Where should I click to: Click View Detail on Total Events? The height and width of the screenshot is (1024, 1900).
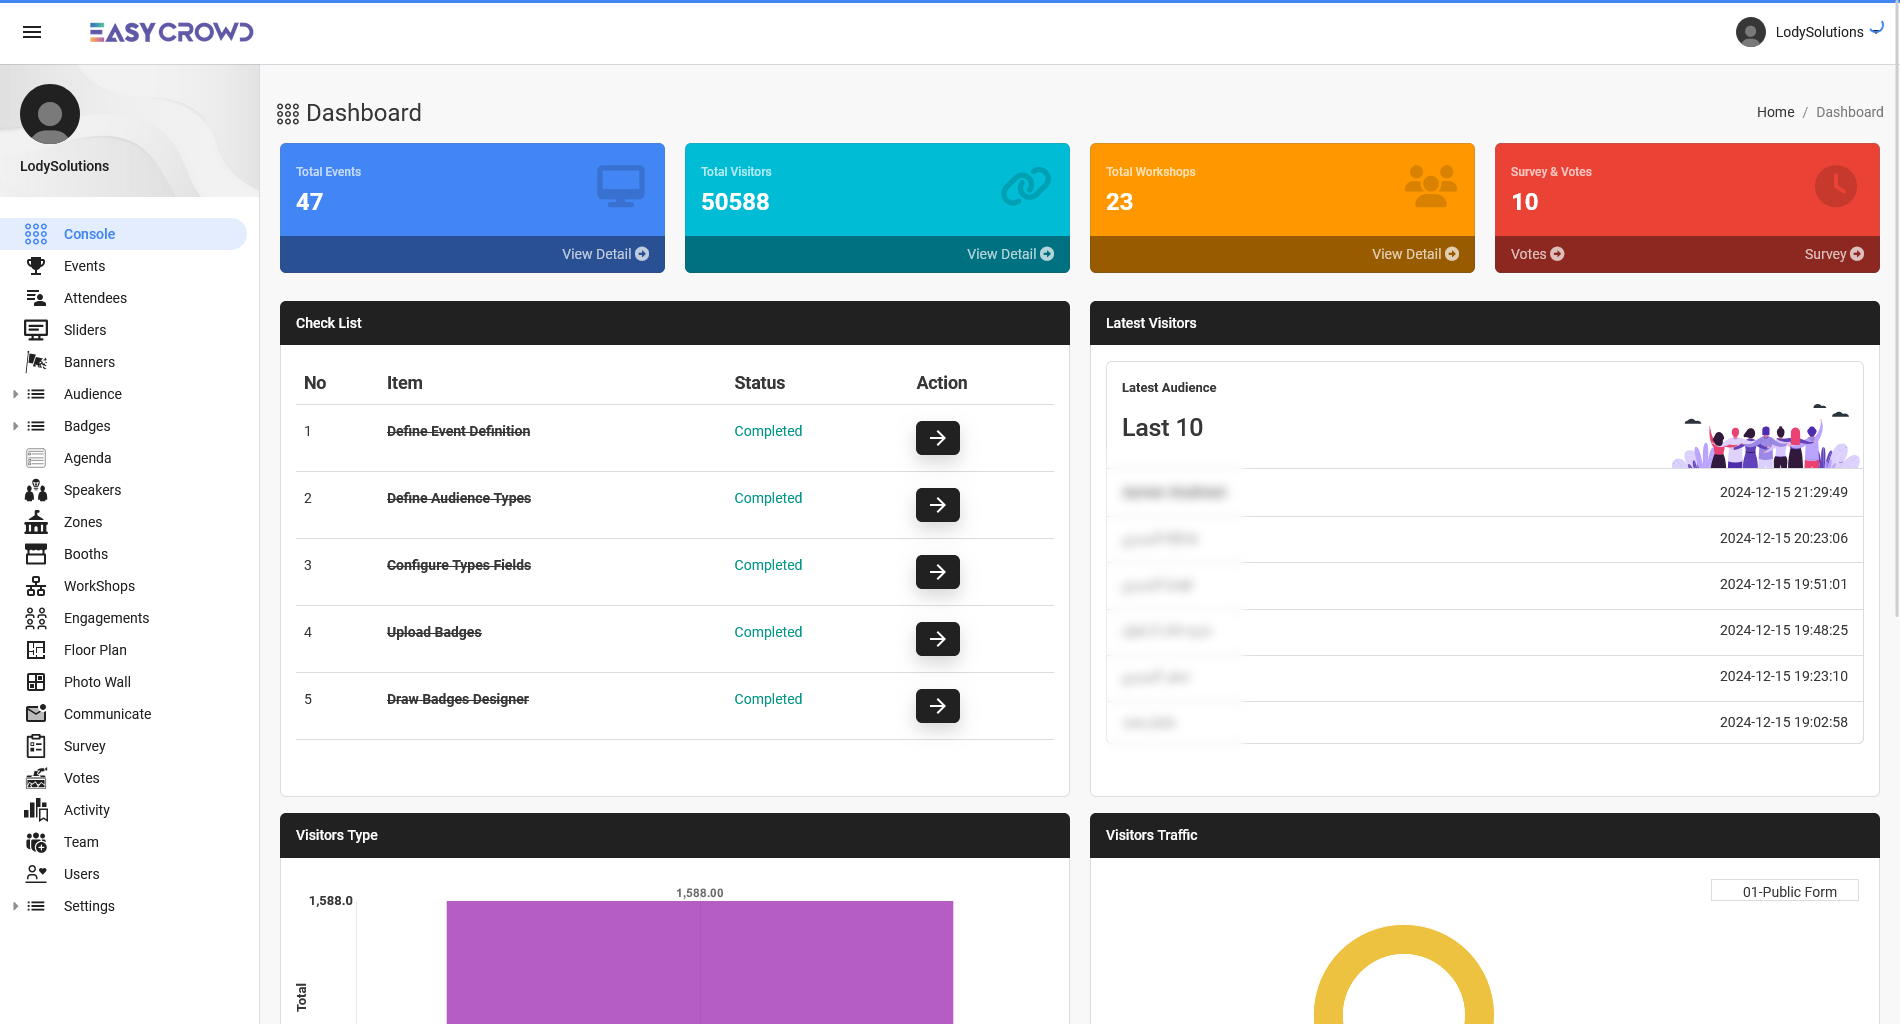point(604,254)
